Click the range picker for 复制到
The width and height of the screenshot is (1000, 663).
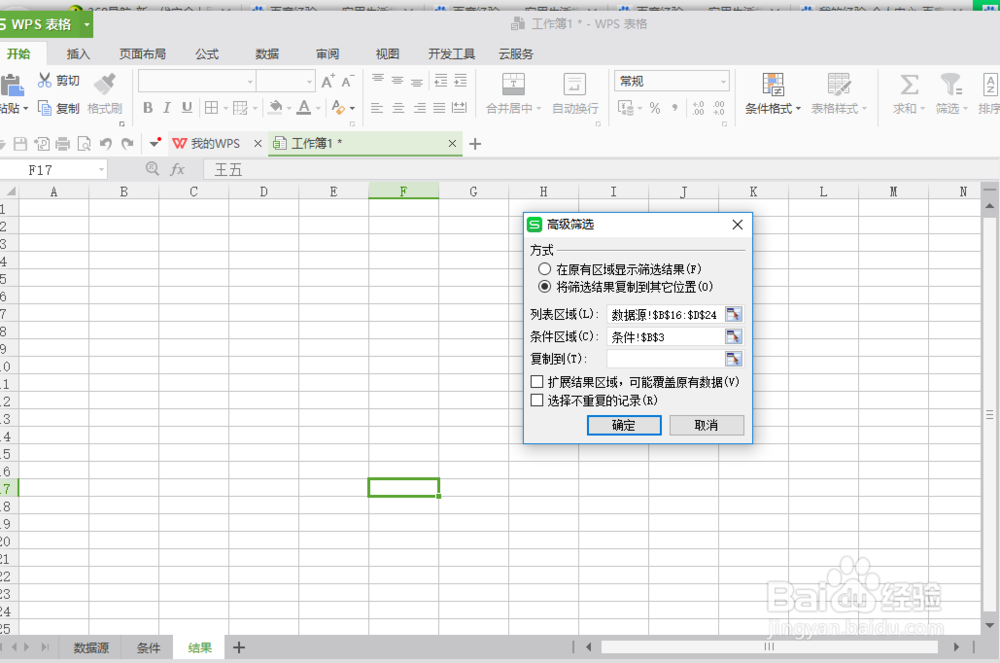(x=733, y=359)
